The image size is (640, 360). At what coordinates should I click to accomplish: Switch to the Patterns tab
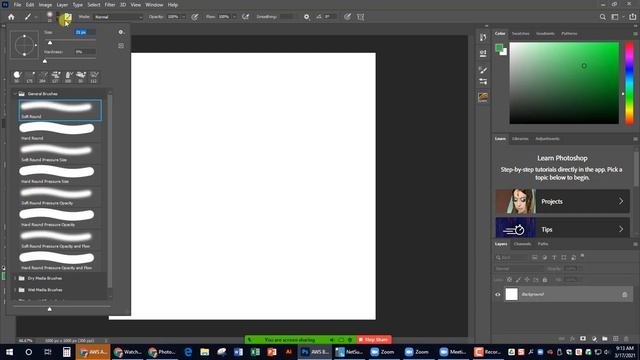click(569, 33)
